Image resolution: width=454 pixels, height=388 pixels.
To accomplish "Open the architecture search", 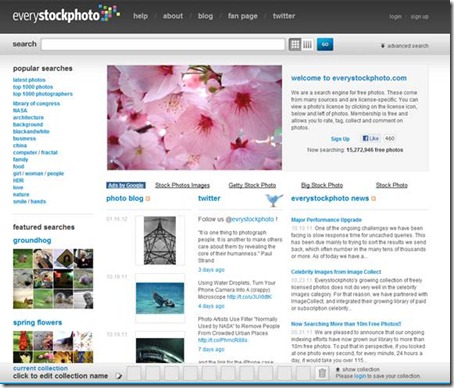I will click(28, 118).
